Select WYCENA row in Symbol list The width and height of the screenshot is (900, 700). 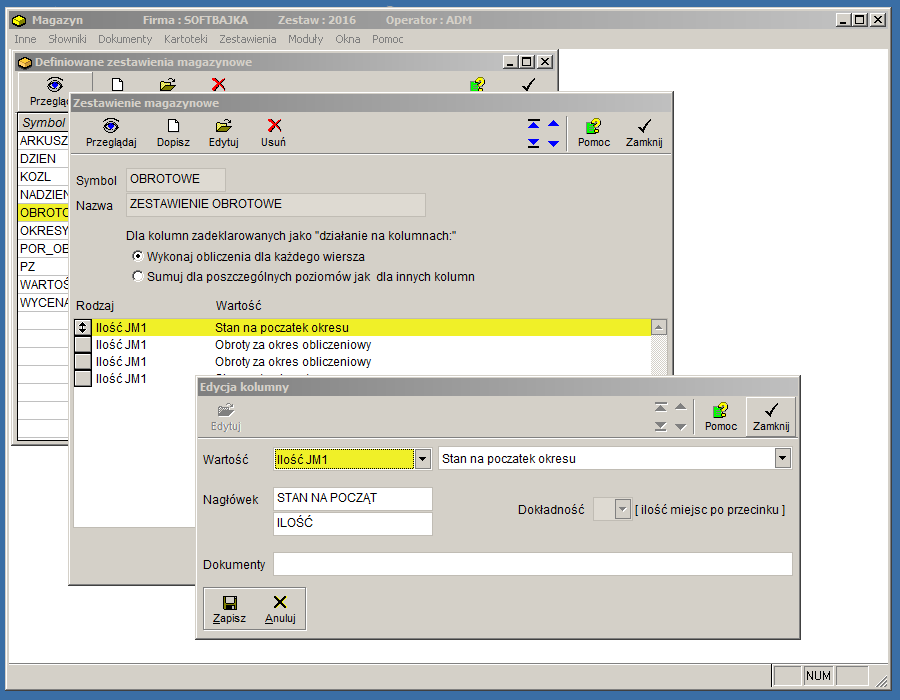click(44, 302)
